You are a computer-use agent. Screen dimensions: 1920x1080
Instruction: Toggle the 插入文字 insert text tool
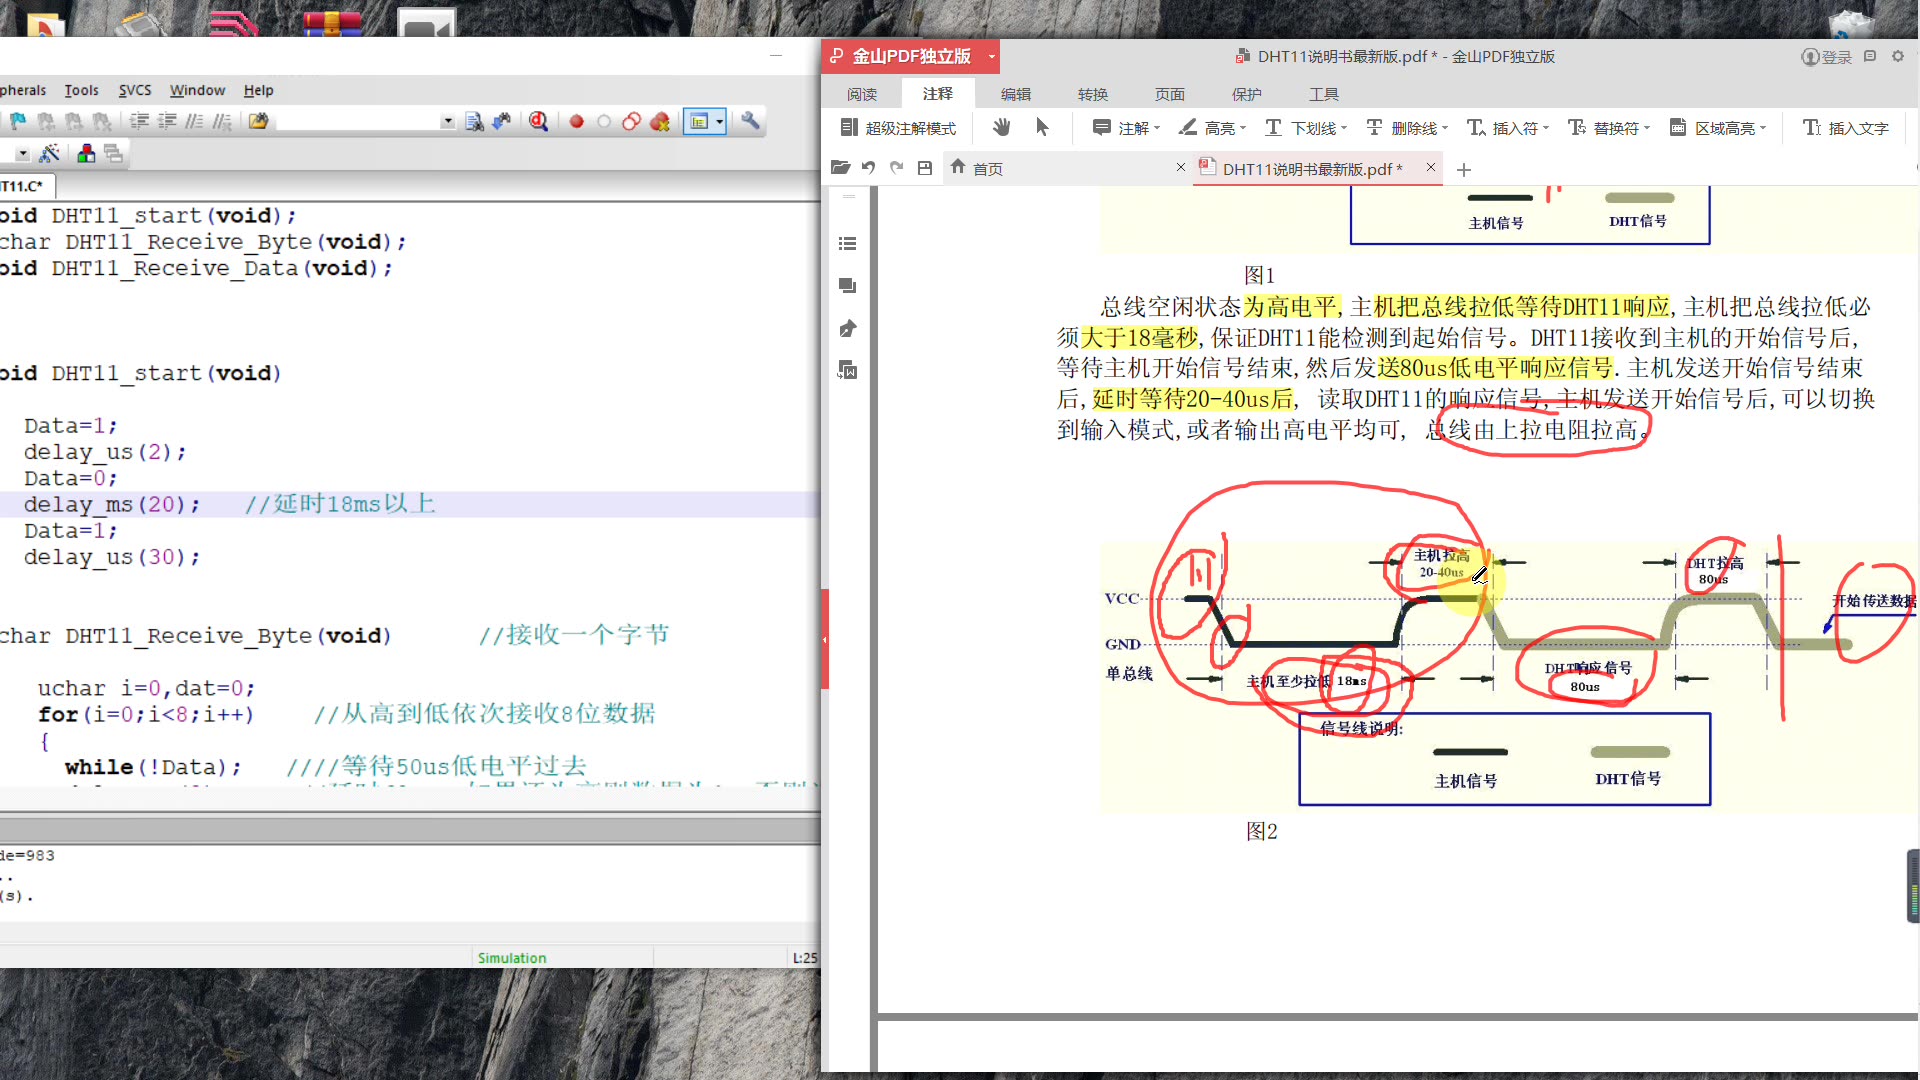click(x=1845, y=128)
